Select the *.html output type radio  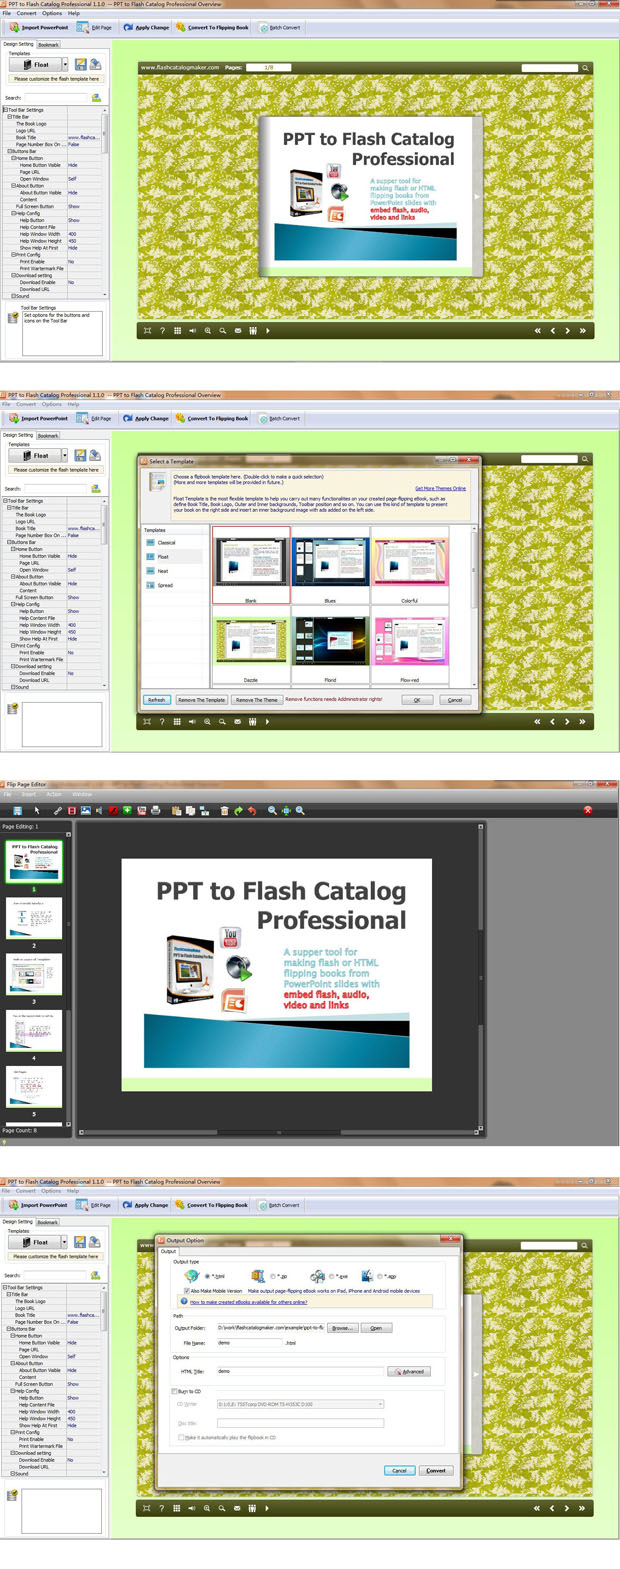coord(207,1276)
